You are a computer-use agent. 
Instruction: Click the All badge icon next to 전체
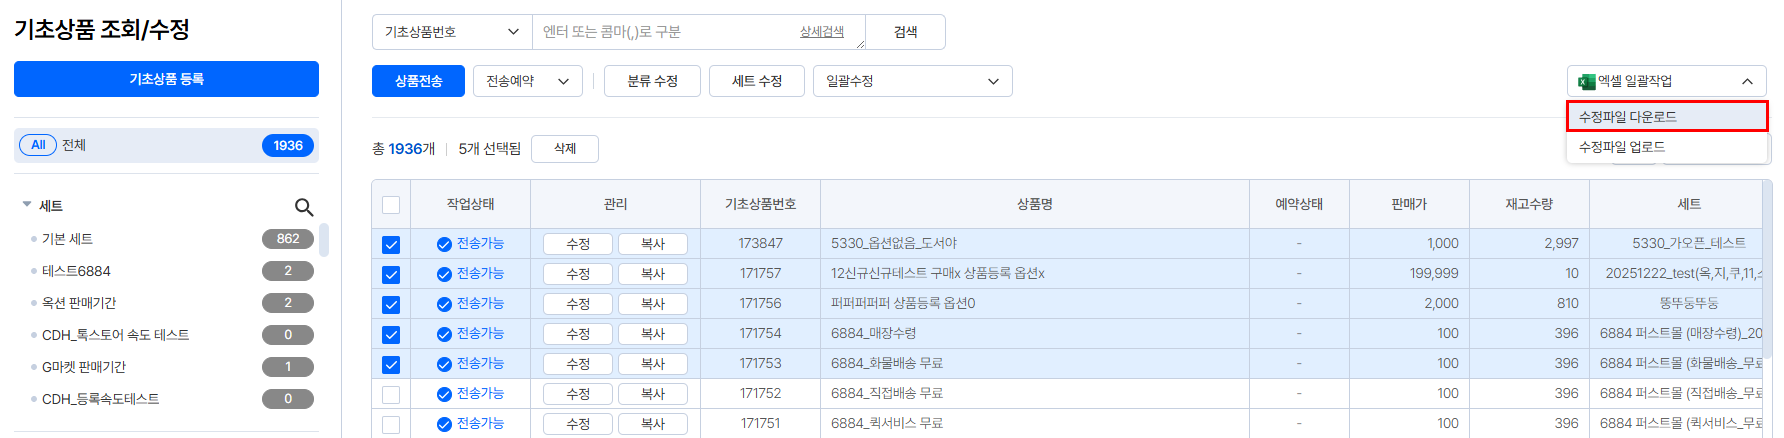[38, 145]
